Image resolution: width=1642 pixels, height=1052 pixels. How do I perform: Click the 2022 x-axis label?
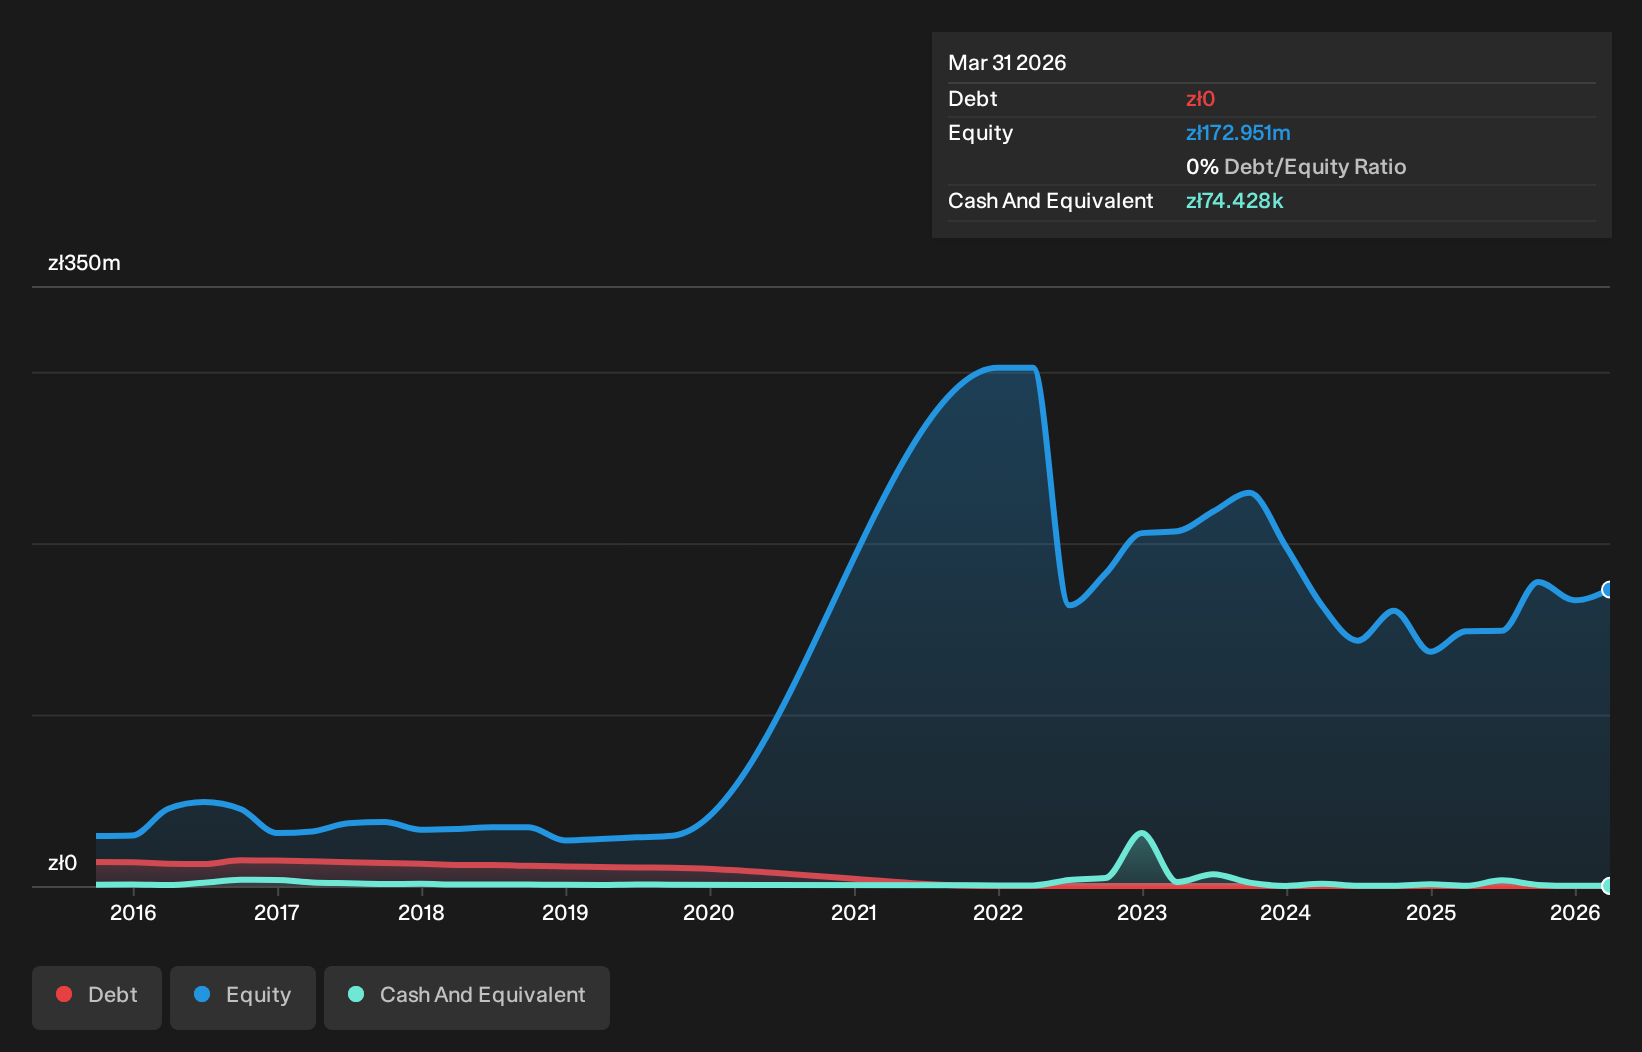click(x=998, y=913)
